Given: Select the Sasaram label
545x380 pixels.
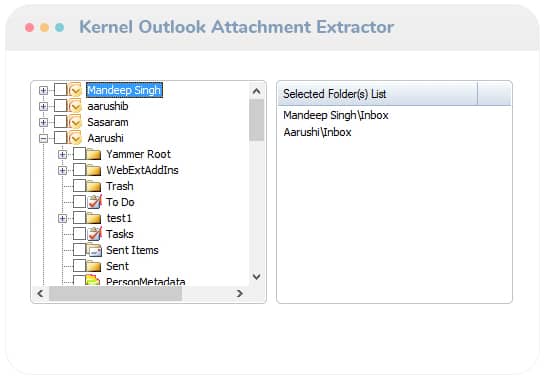Looking at the screenshot, I should click(108, 122).
